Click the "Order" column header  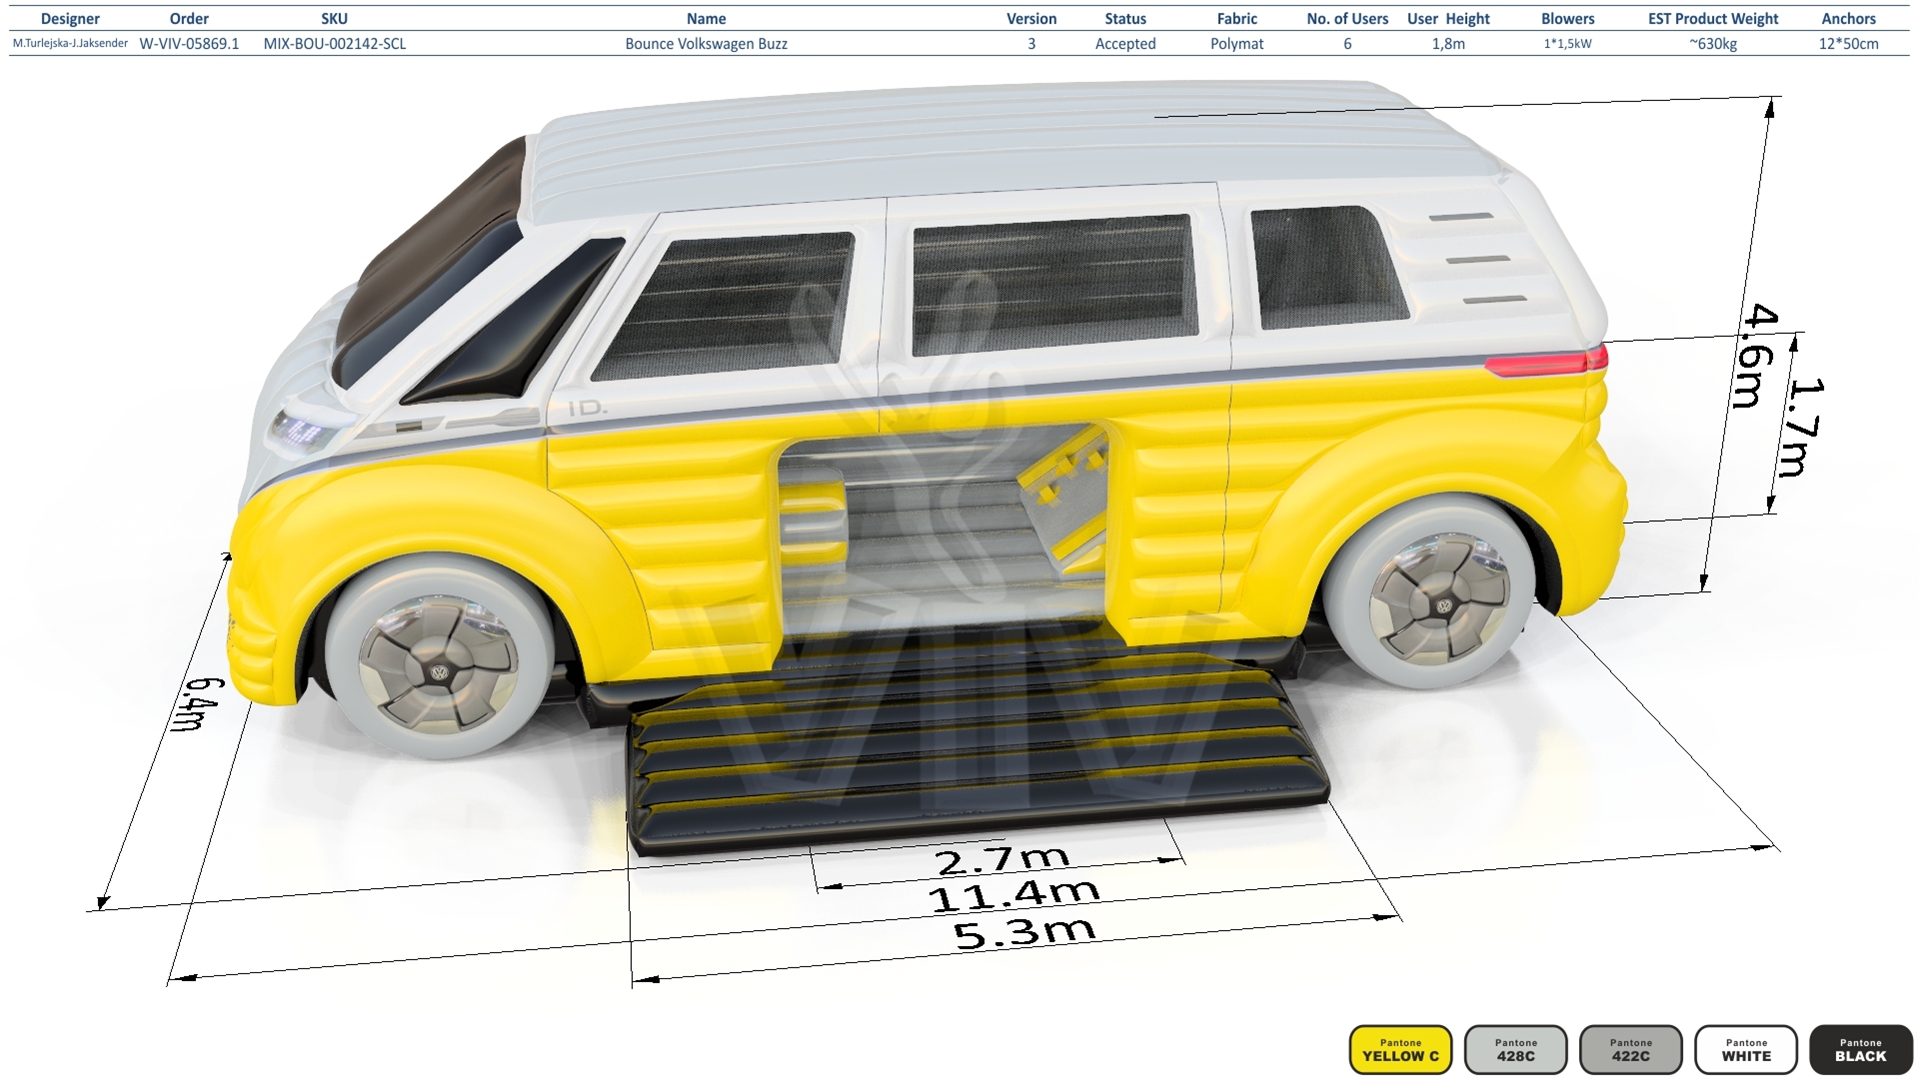click(x=189, y=19)
